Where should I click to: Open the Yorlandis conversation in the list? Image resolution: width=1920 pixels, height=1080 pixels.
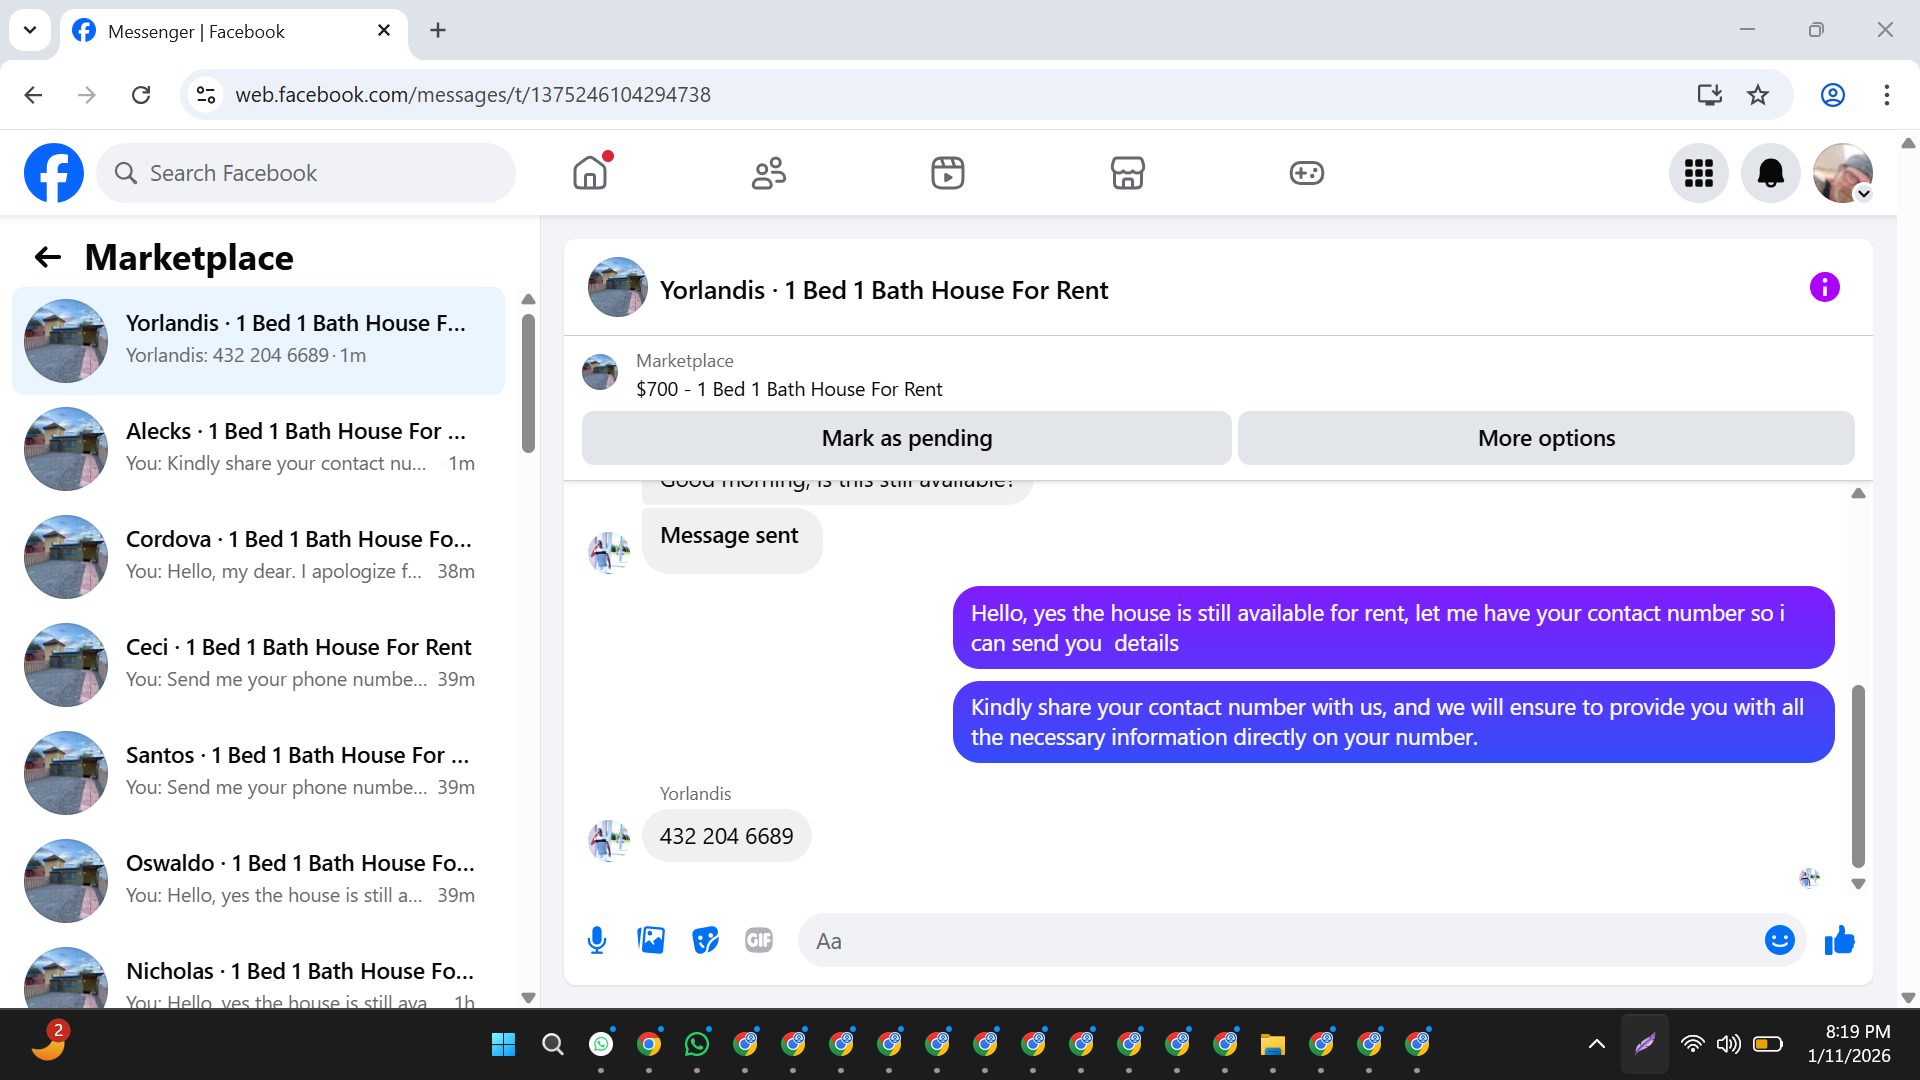(258, 341)
